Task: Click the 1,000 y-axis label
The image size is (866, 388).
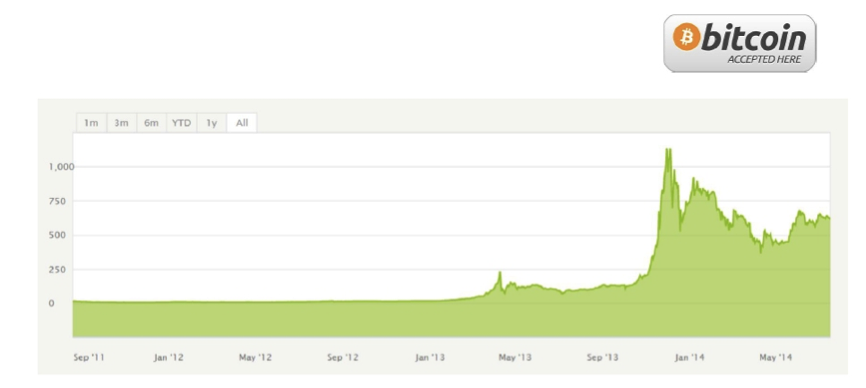Action: pos(61,167)
